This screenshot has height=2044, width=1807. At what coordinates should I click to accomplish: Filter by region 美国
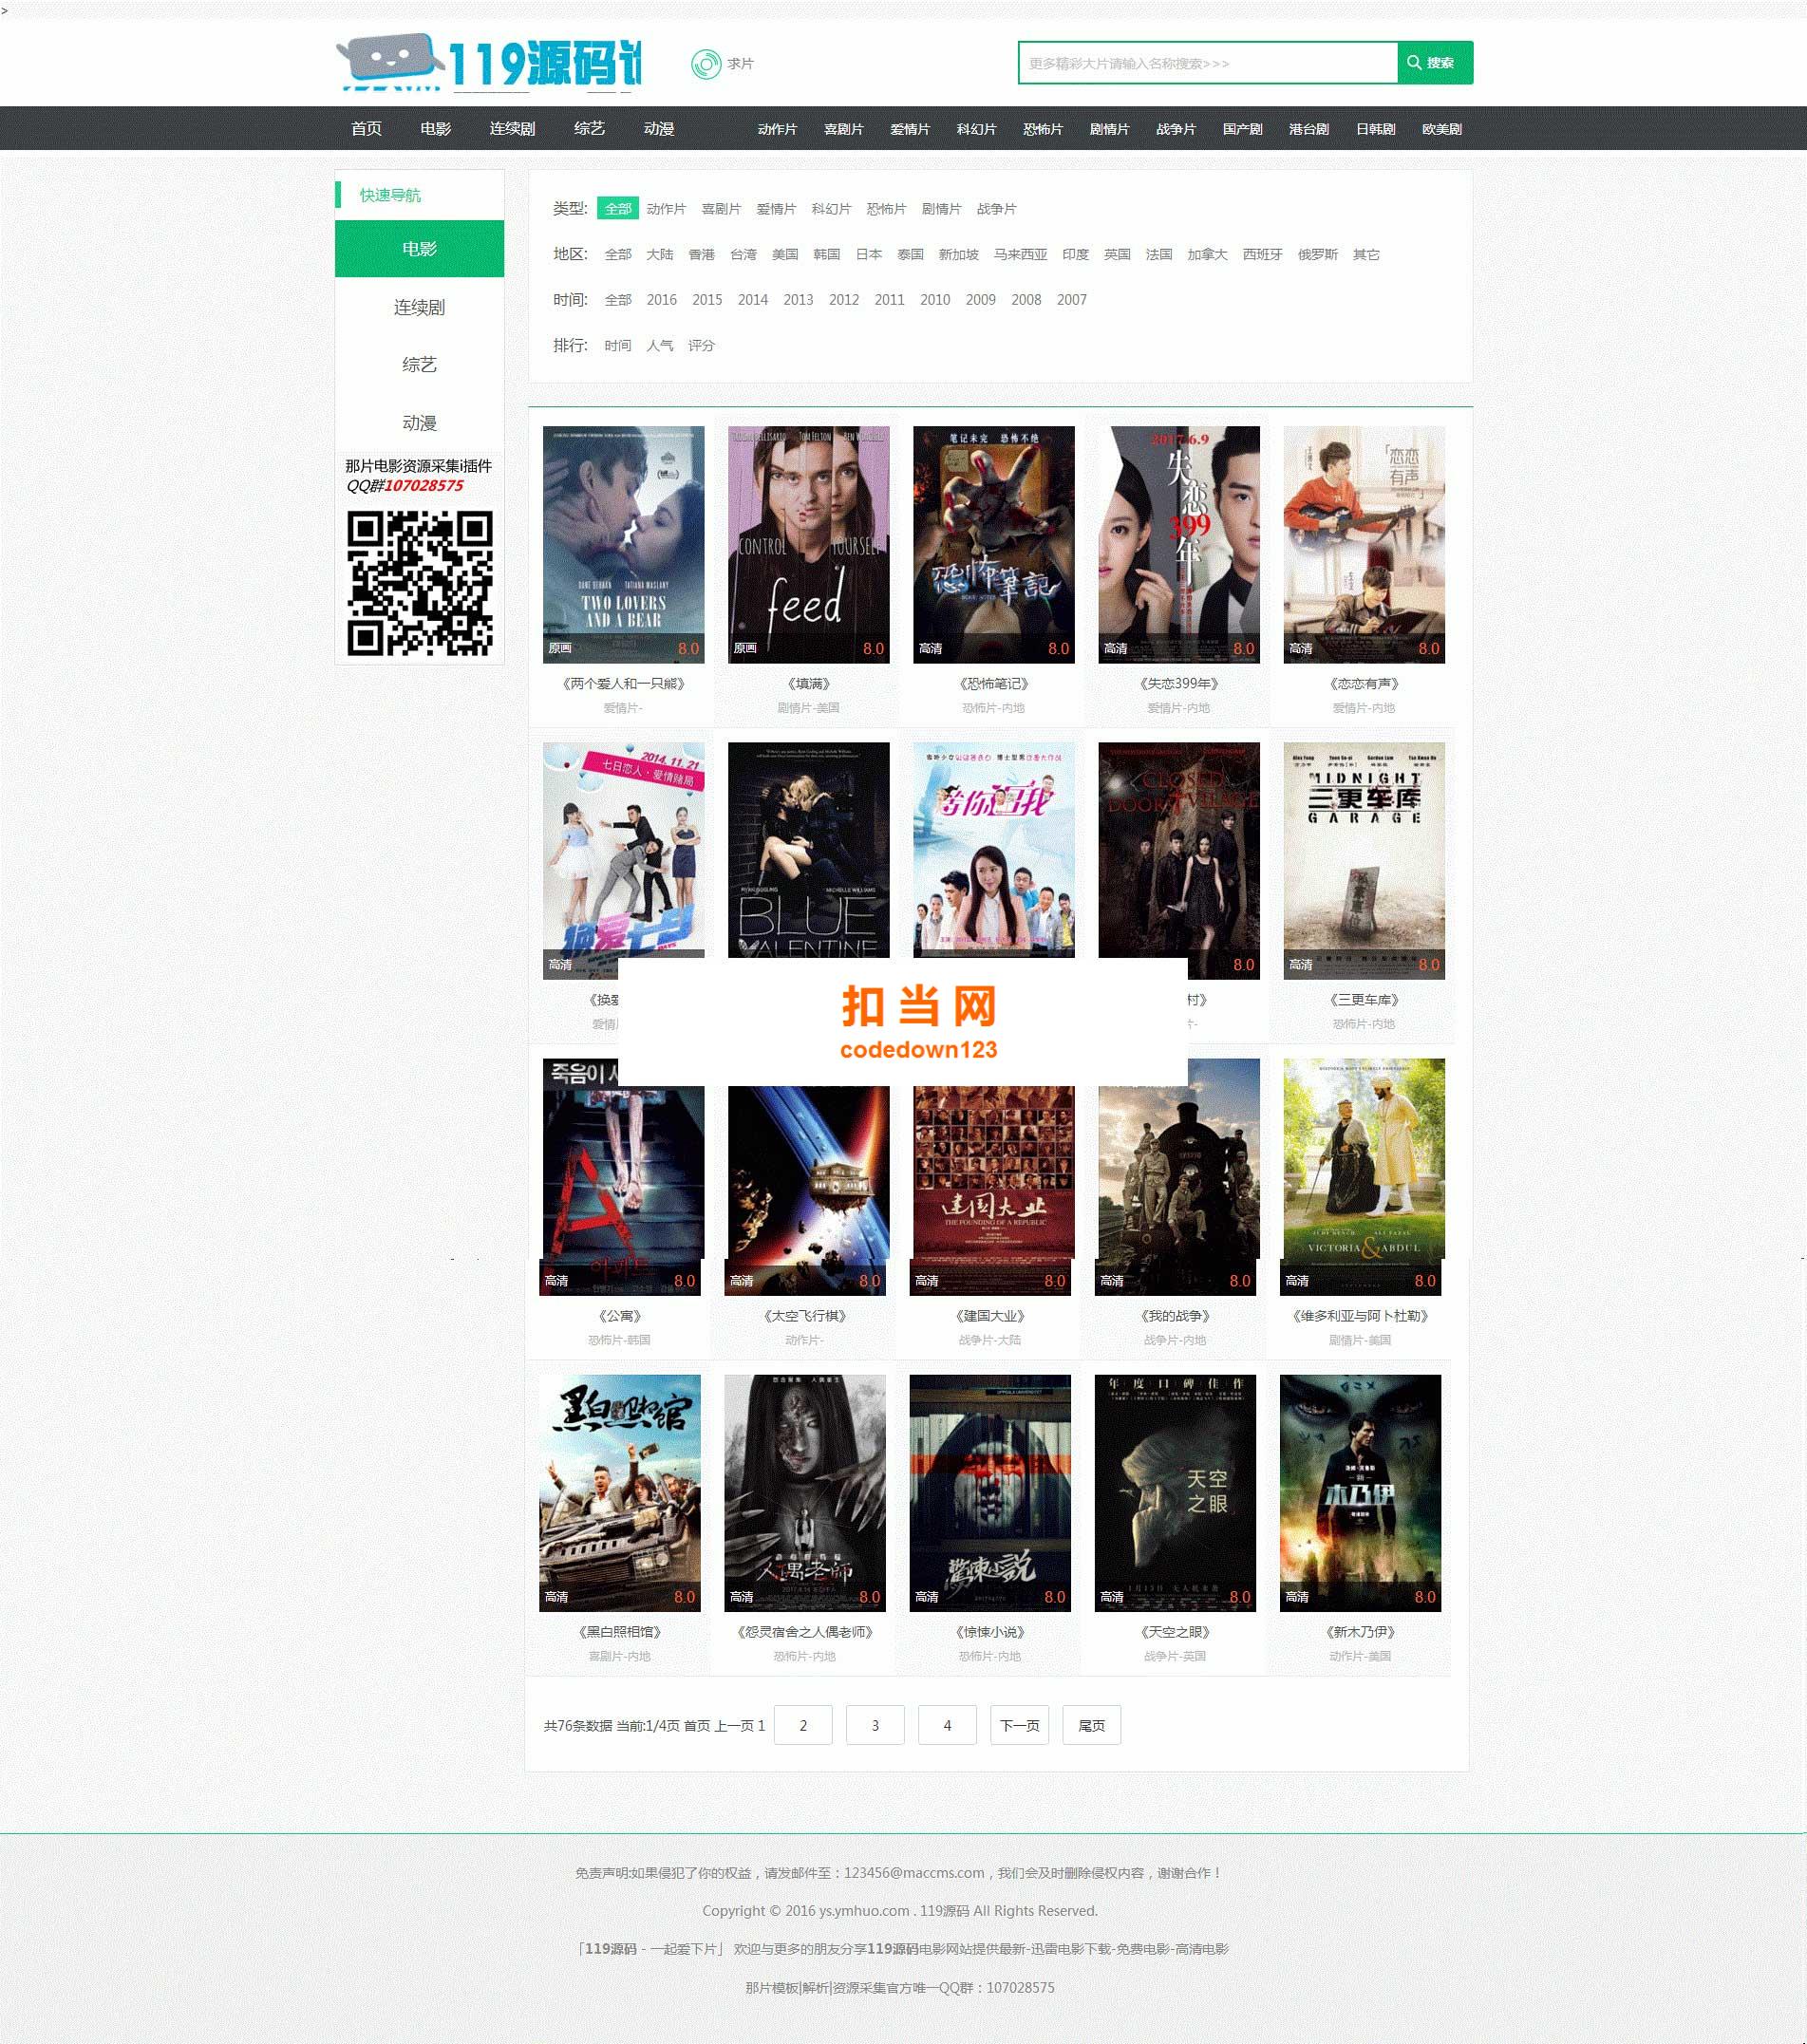(x=785, y=255)
